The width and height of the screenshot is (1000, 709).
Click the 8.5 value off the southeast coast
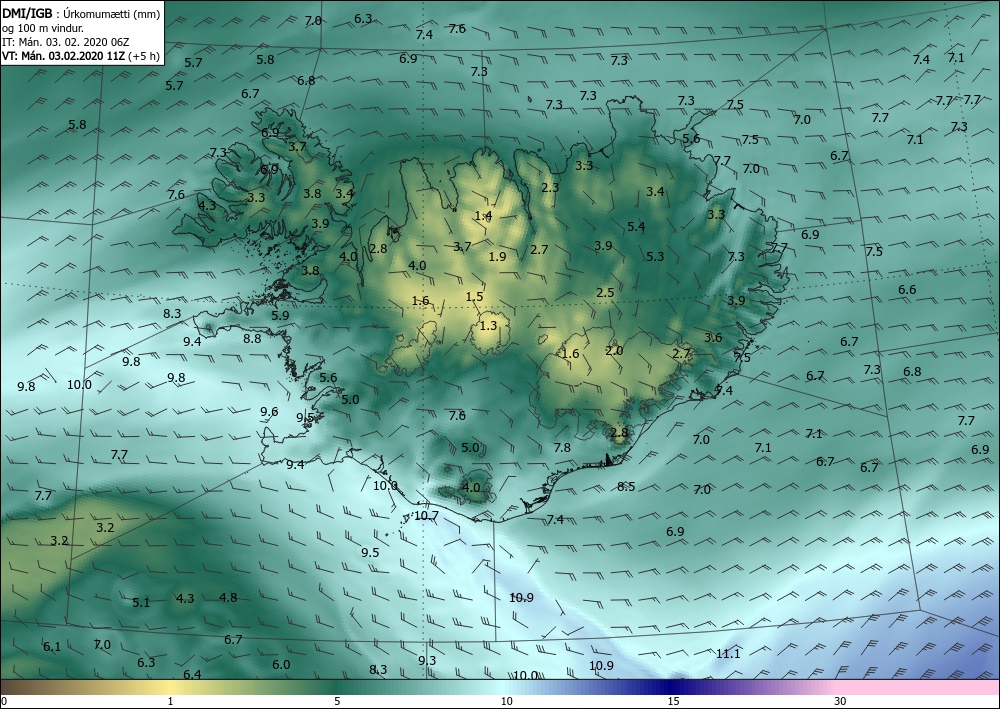click(626, 486)
